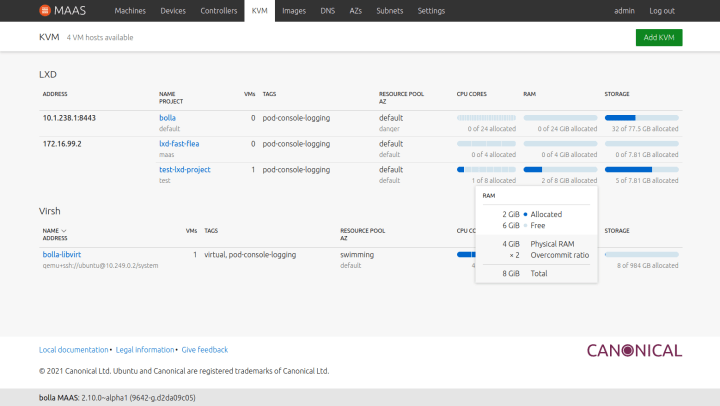
Task: Click bolla storage meter bar
Action: 641,118
